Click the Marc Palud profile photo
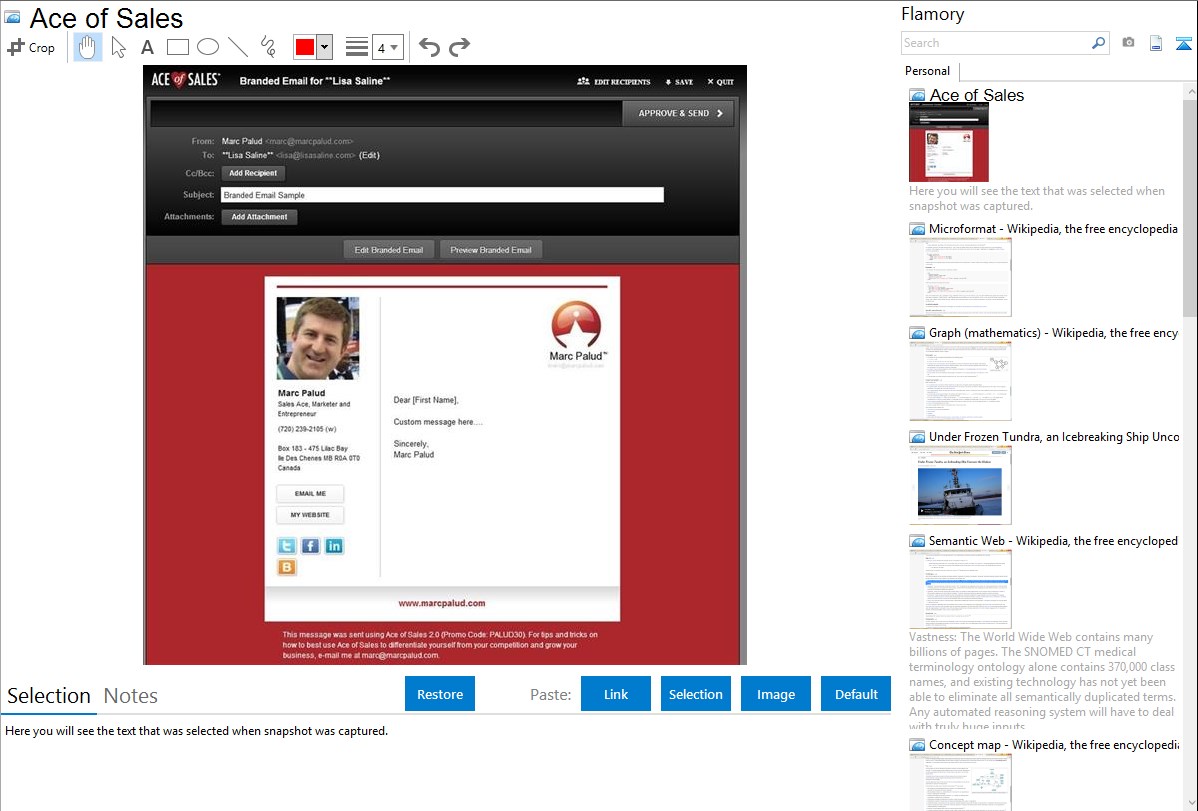Image resolution: width=1198 pixels, height=811 pixels. point(318,339)
